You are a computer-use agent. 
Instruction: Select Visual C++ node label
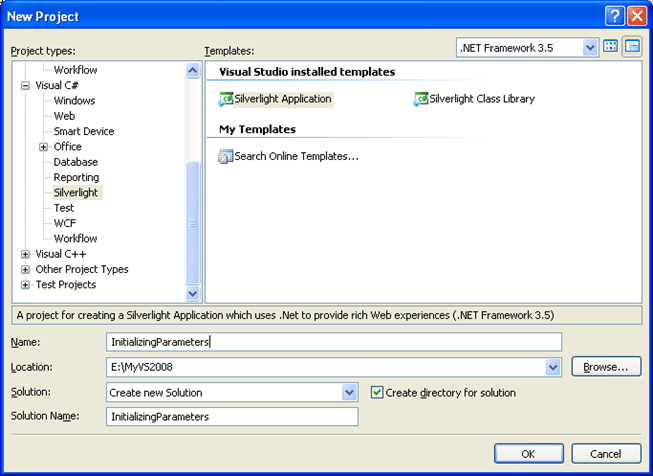[x=61, y=254]
